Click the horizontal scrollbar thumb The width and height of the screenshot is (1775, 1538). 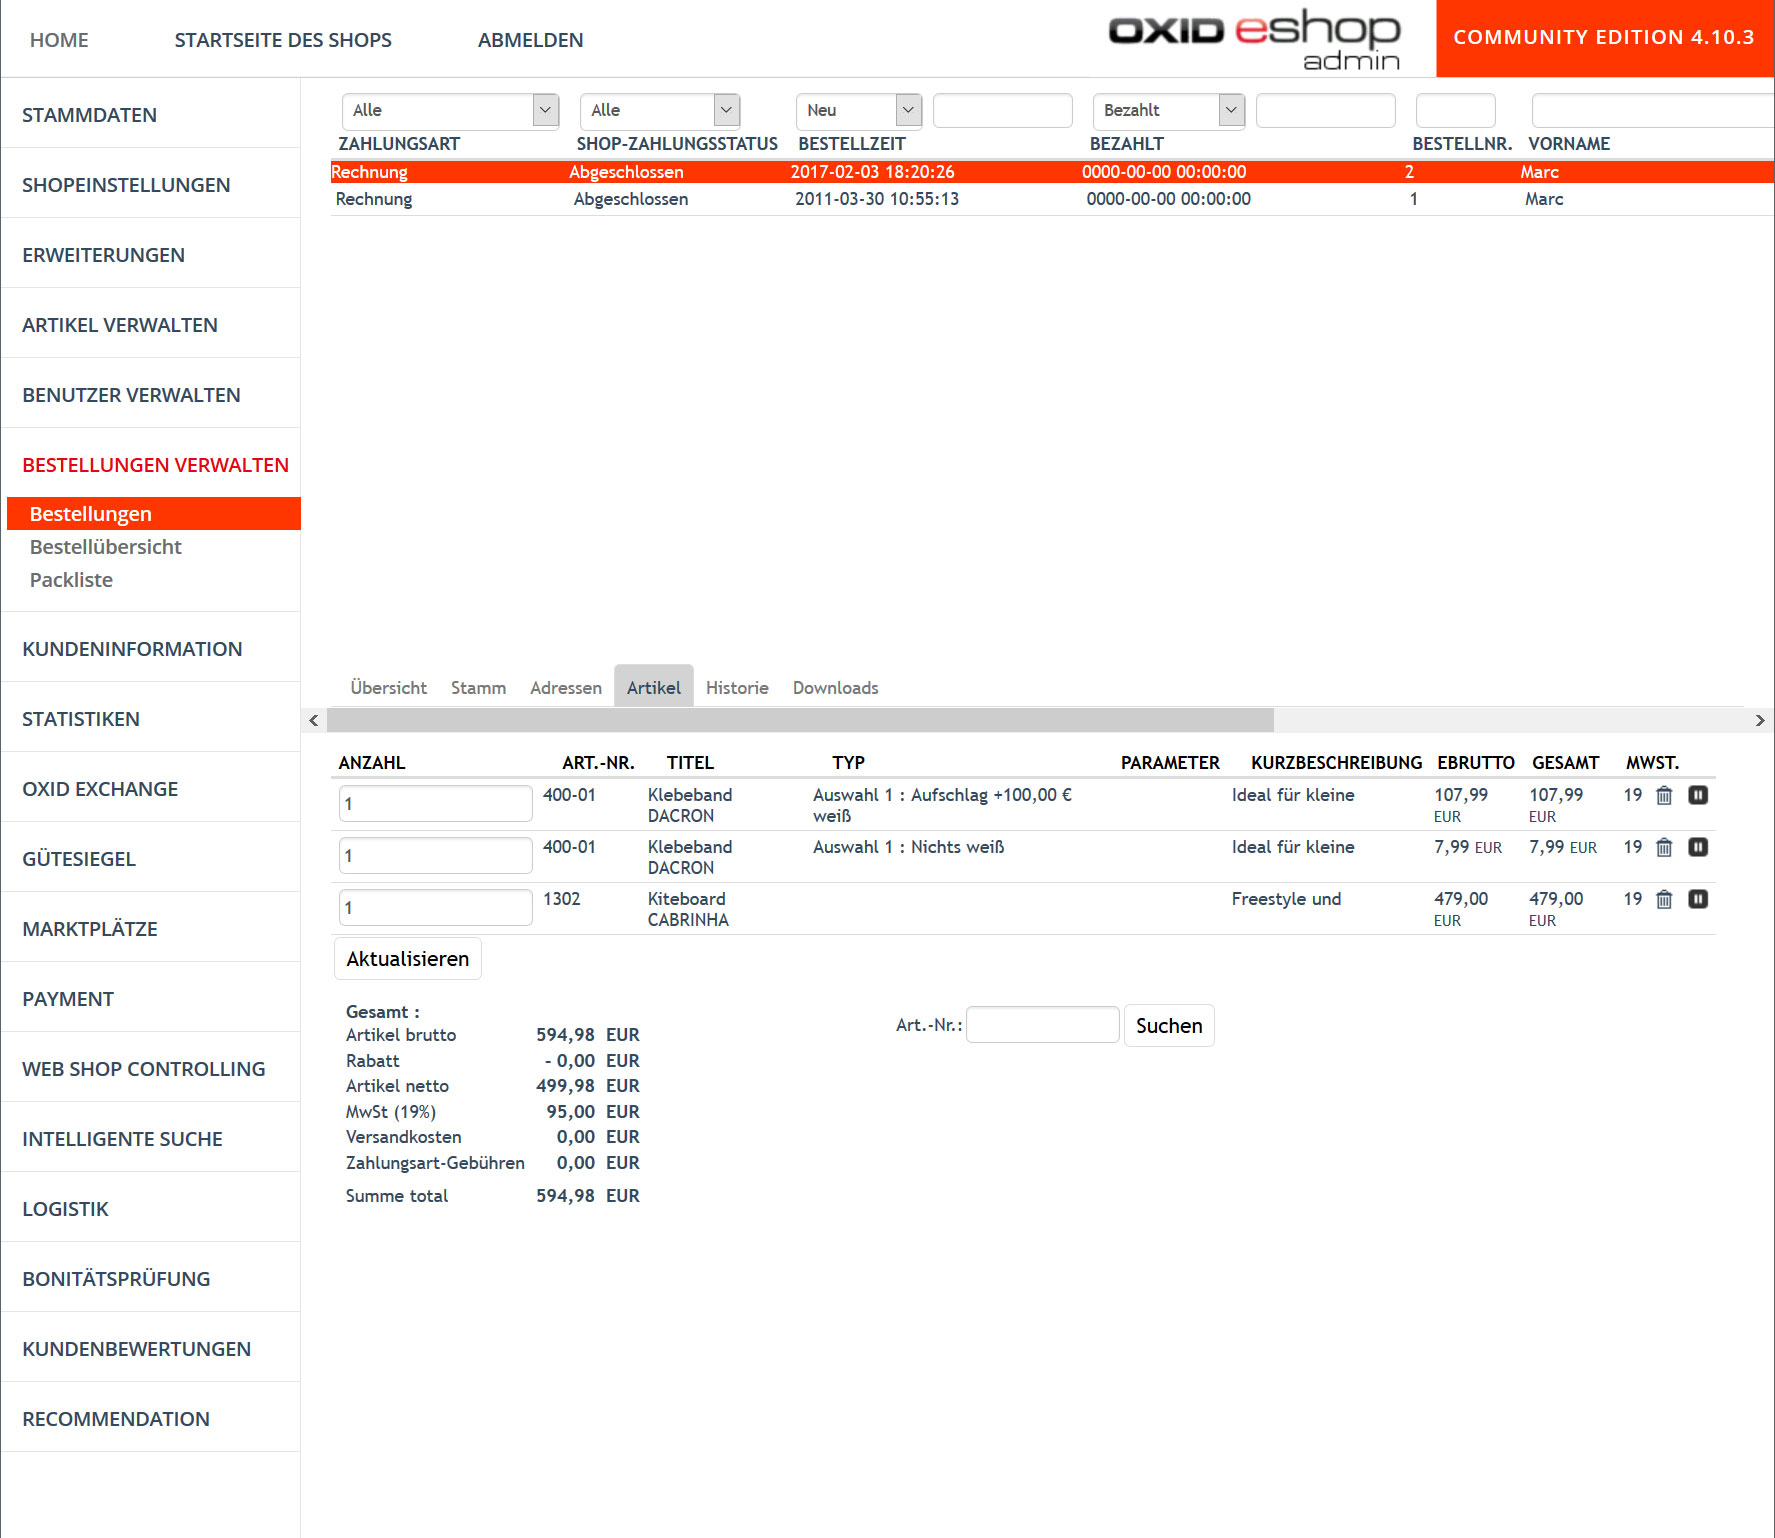pyautogui.click(x=800, y=721)
